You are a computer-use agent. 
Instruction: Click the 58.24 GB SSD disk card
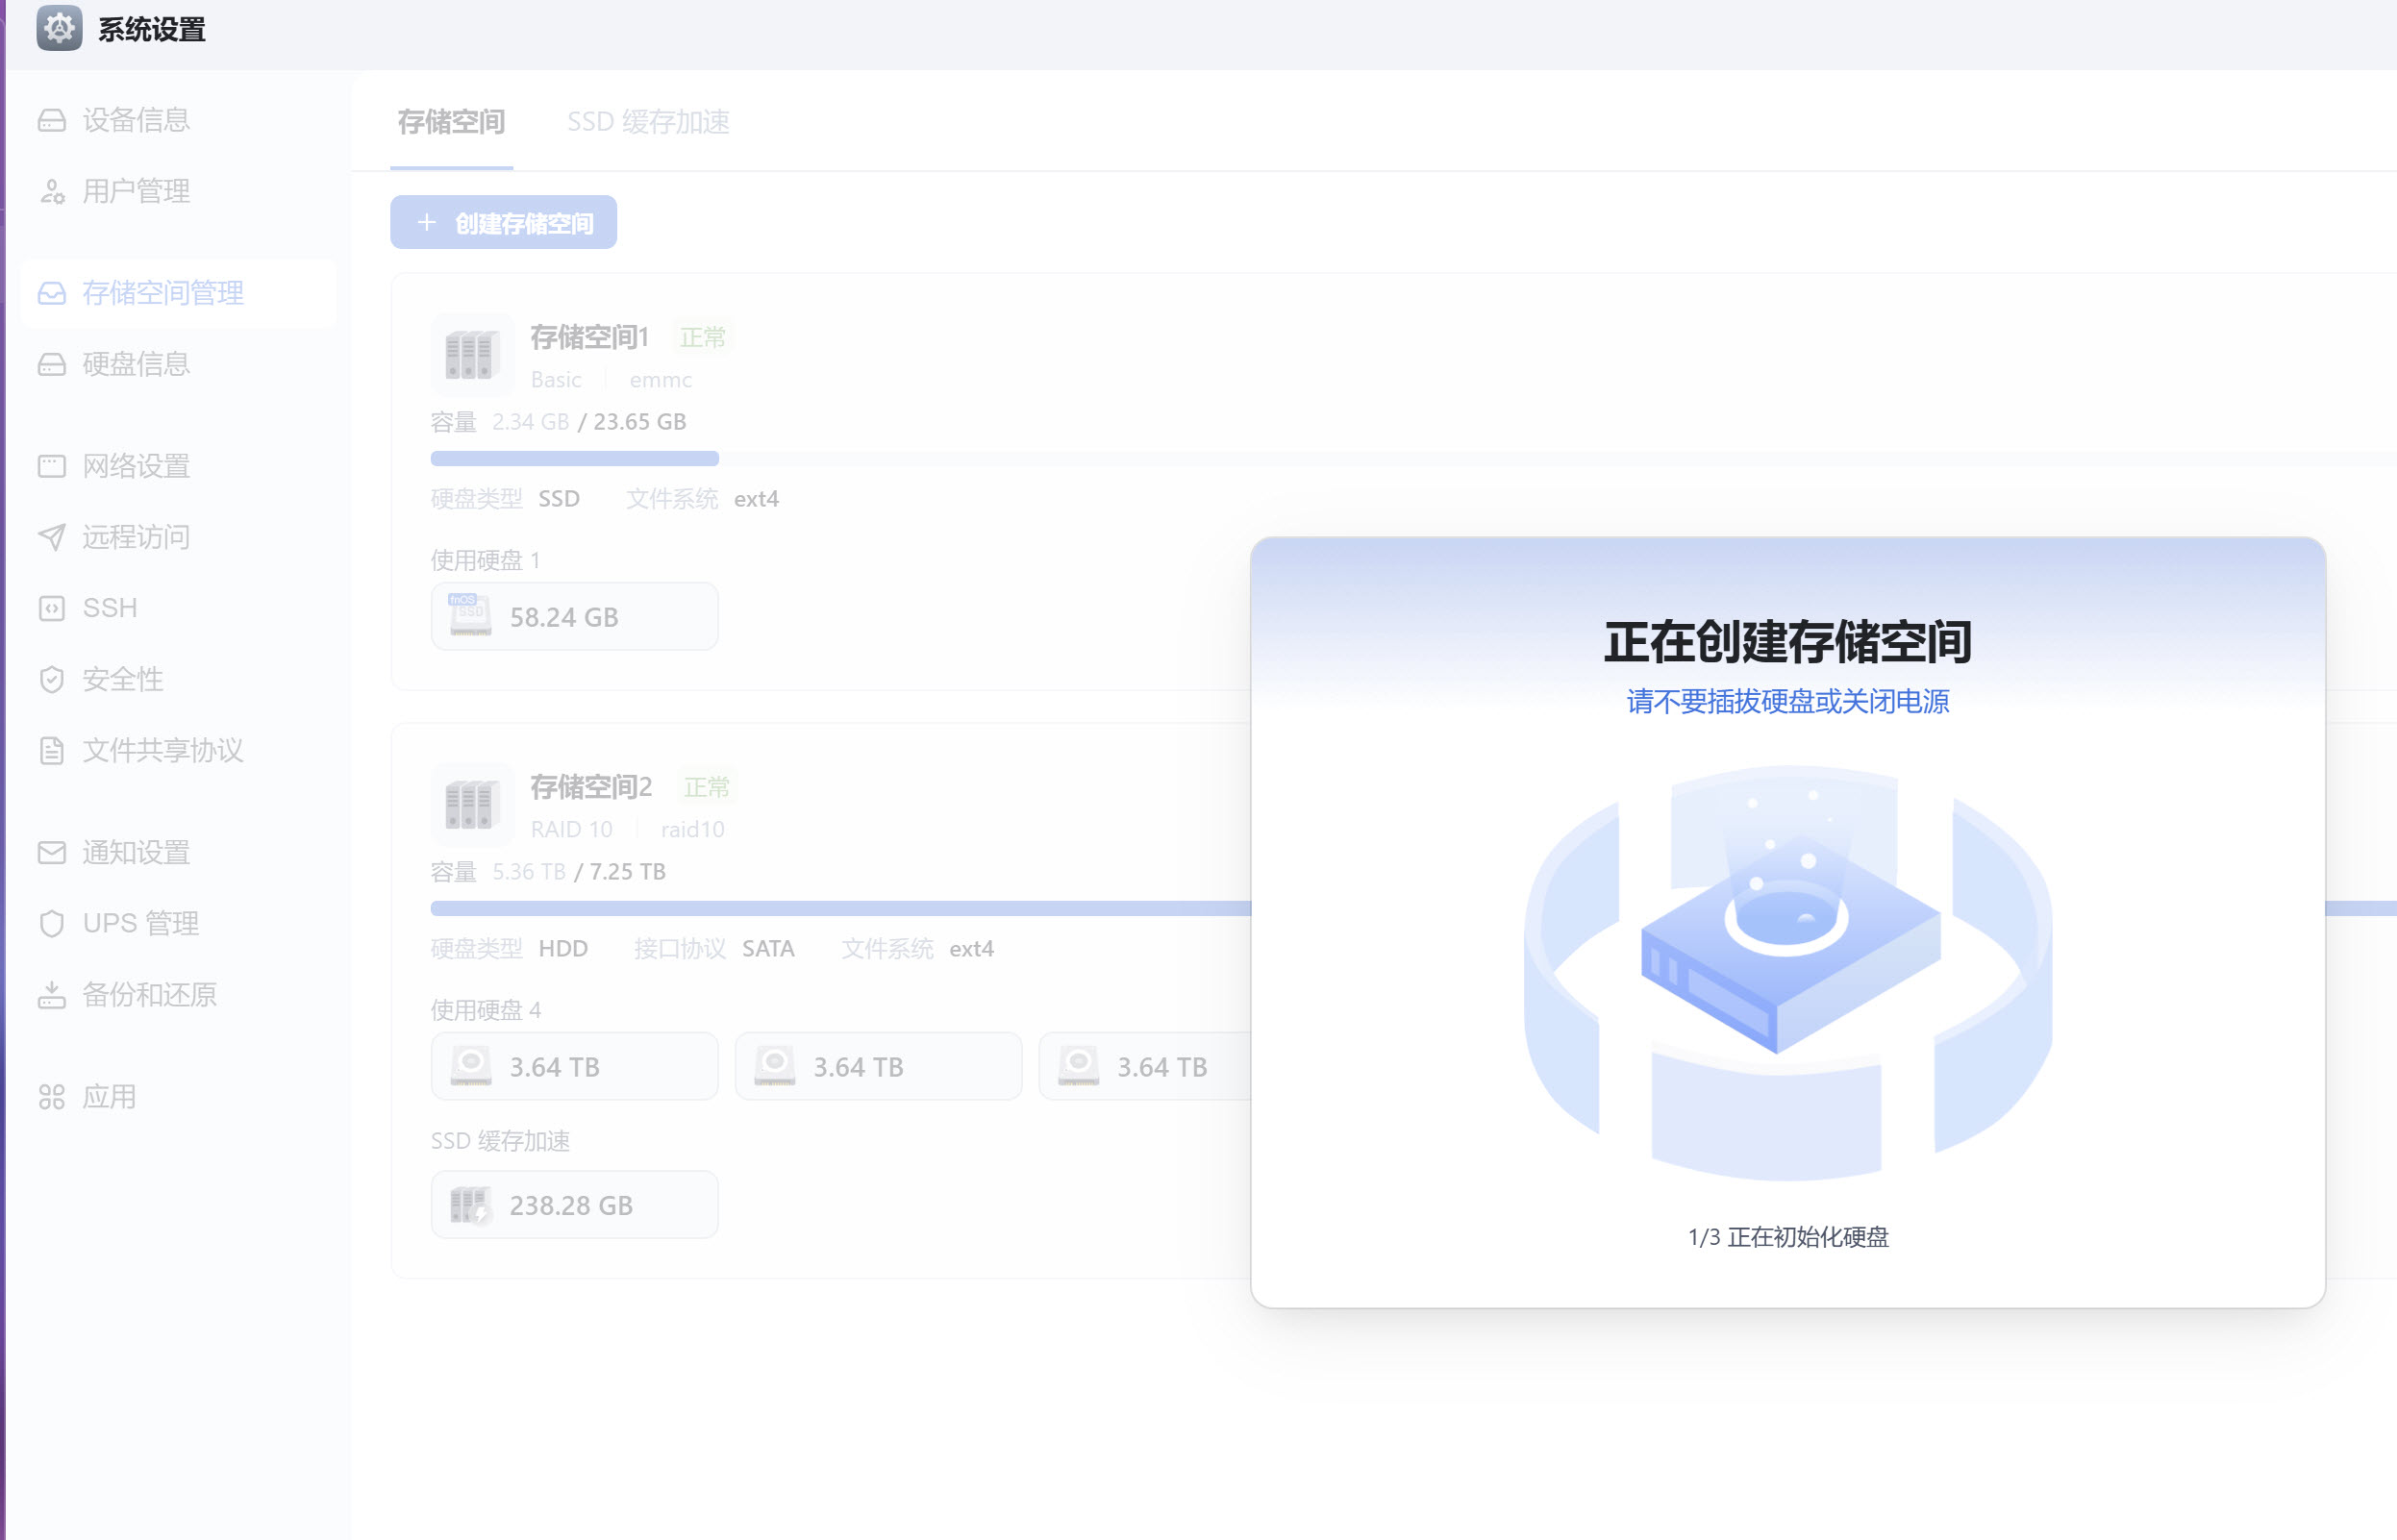click(574, 617)
